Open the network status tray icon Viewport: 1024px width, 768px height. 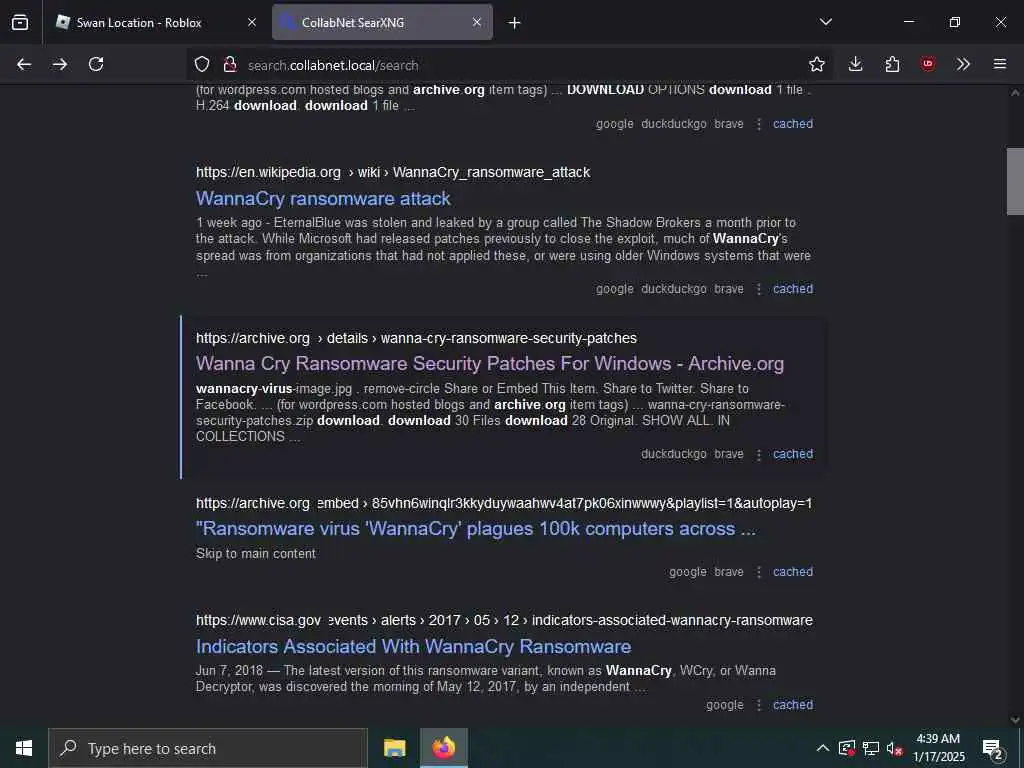coord(871,748)
